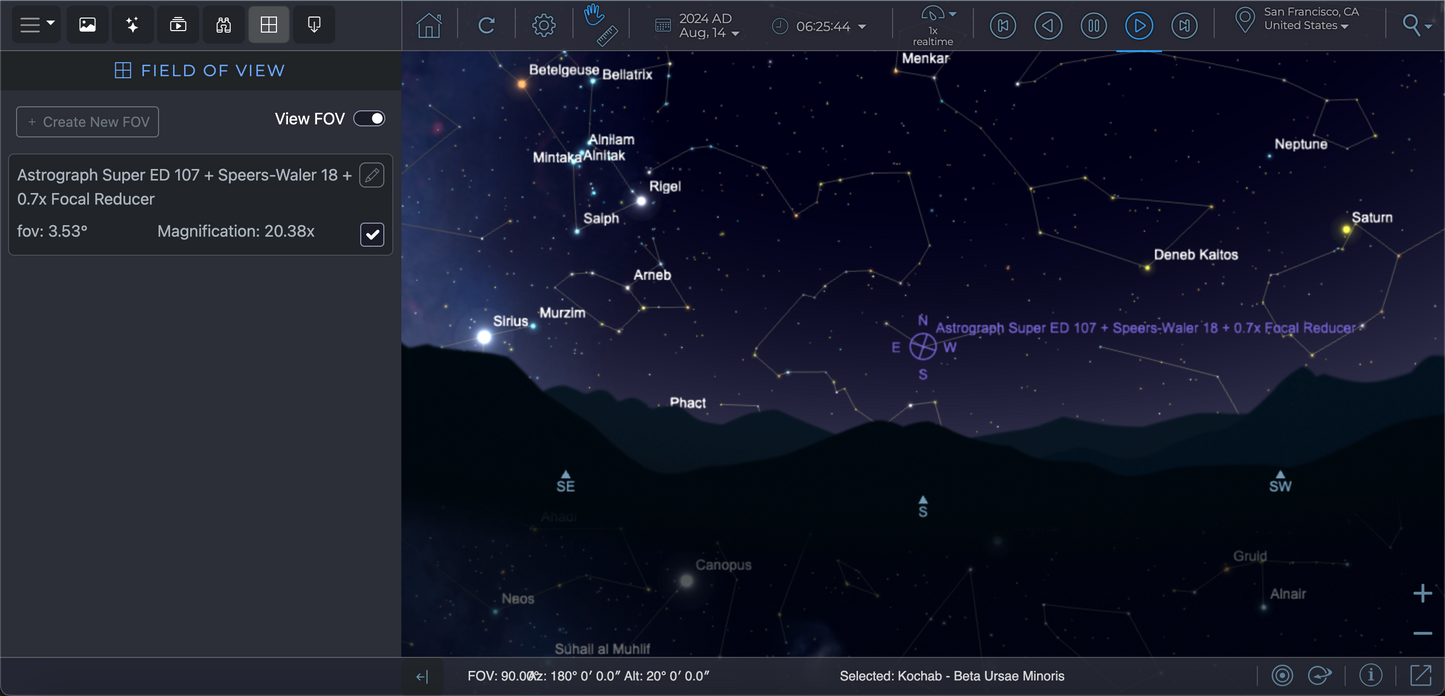
Task: Collapse the side panel with arrow
Action: (x=422, y=677)
